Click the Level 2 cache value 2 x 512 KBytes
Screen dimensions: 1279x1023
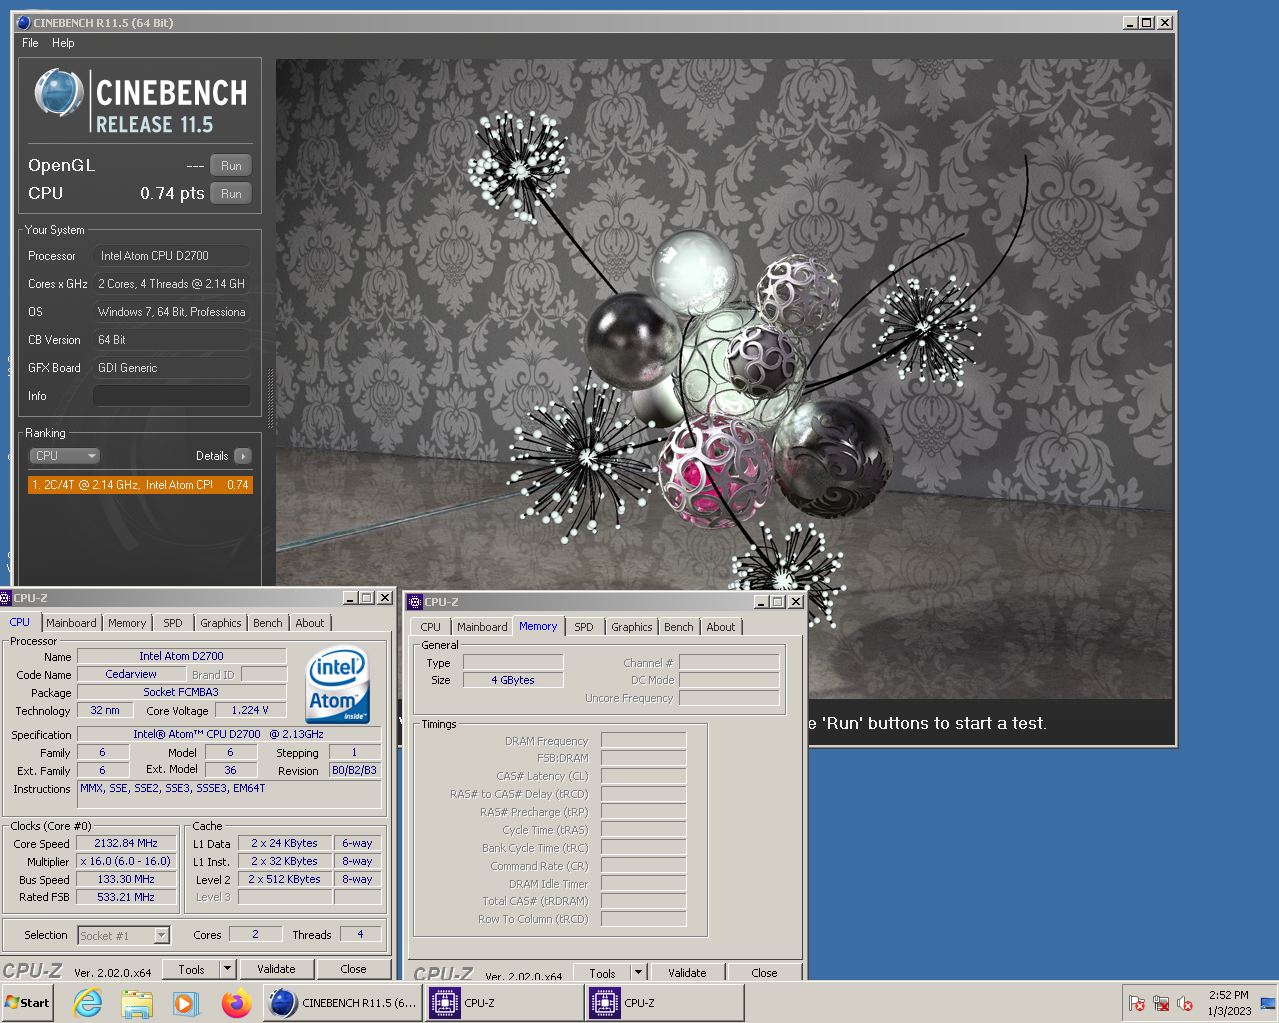click(285, 879)
